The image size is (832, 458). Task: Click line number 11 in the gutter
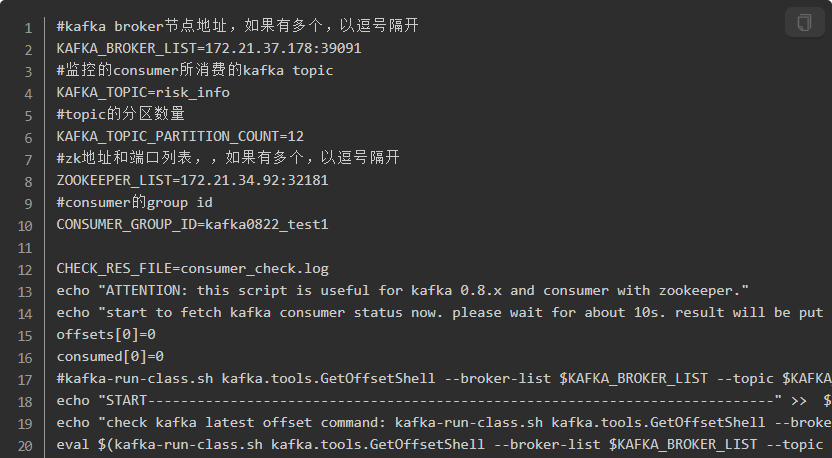[x=25, y=248]
